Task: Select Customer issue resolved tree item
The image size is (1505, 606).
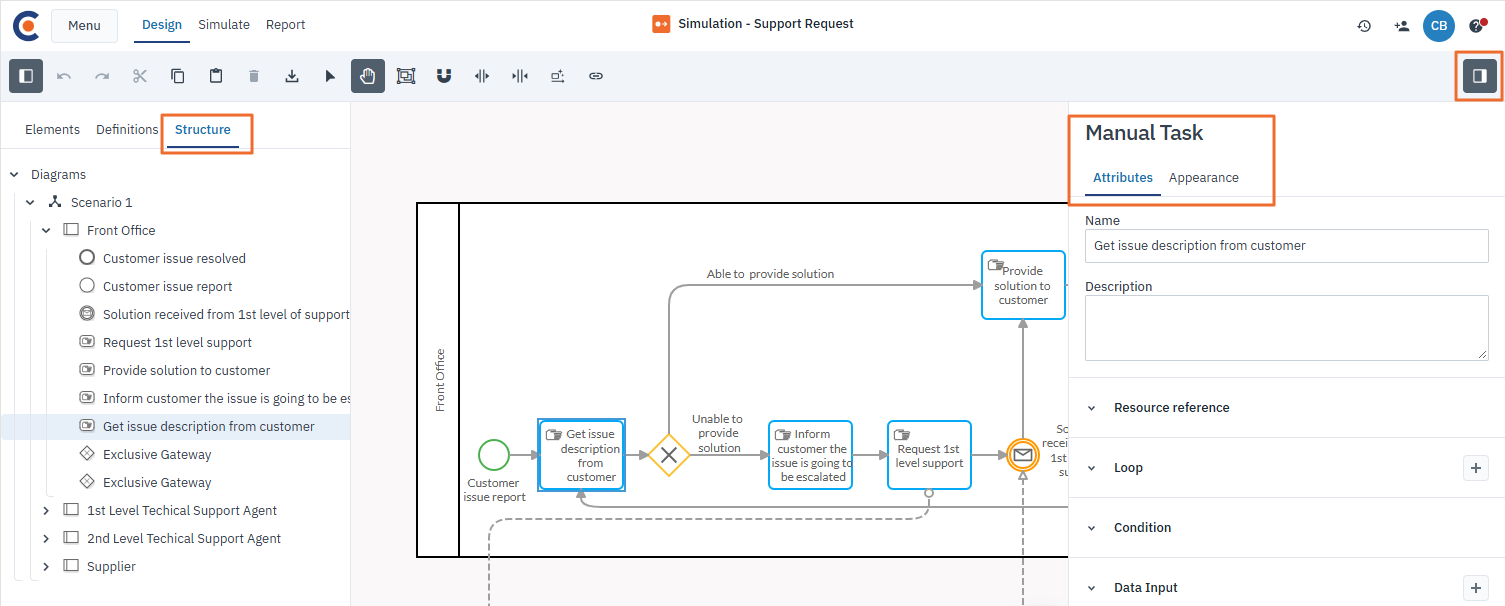Action: pyautogui.click(x=174, y=259)
